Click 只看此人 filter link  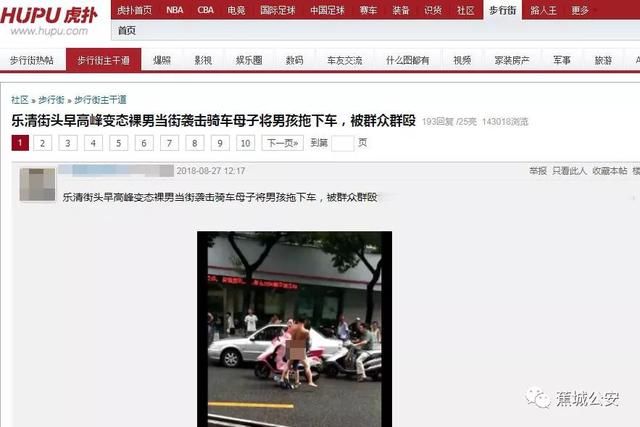click(x=569, y=171)
